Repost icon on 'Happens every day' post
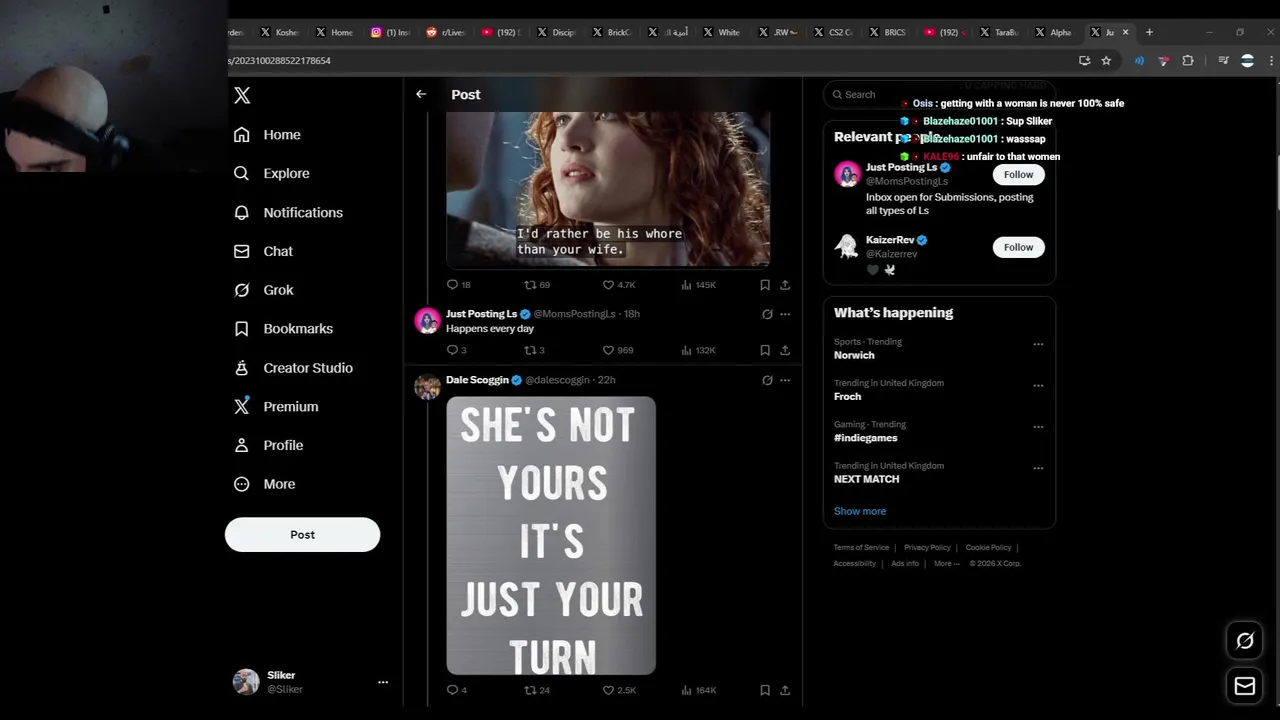Viewport: 1280px width, 720px height. click(x=530, y=350)
